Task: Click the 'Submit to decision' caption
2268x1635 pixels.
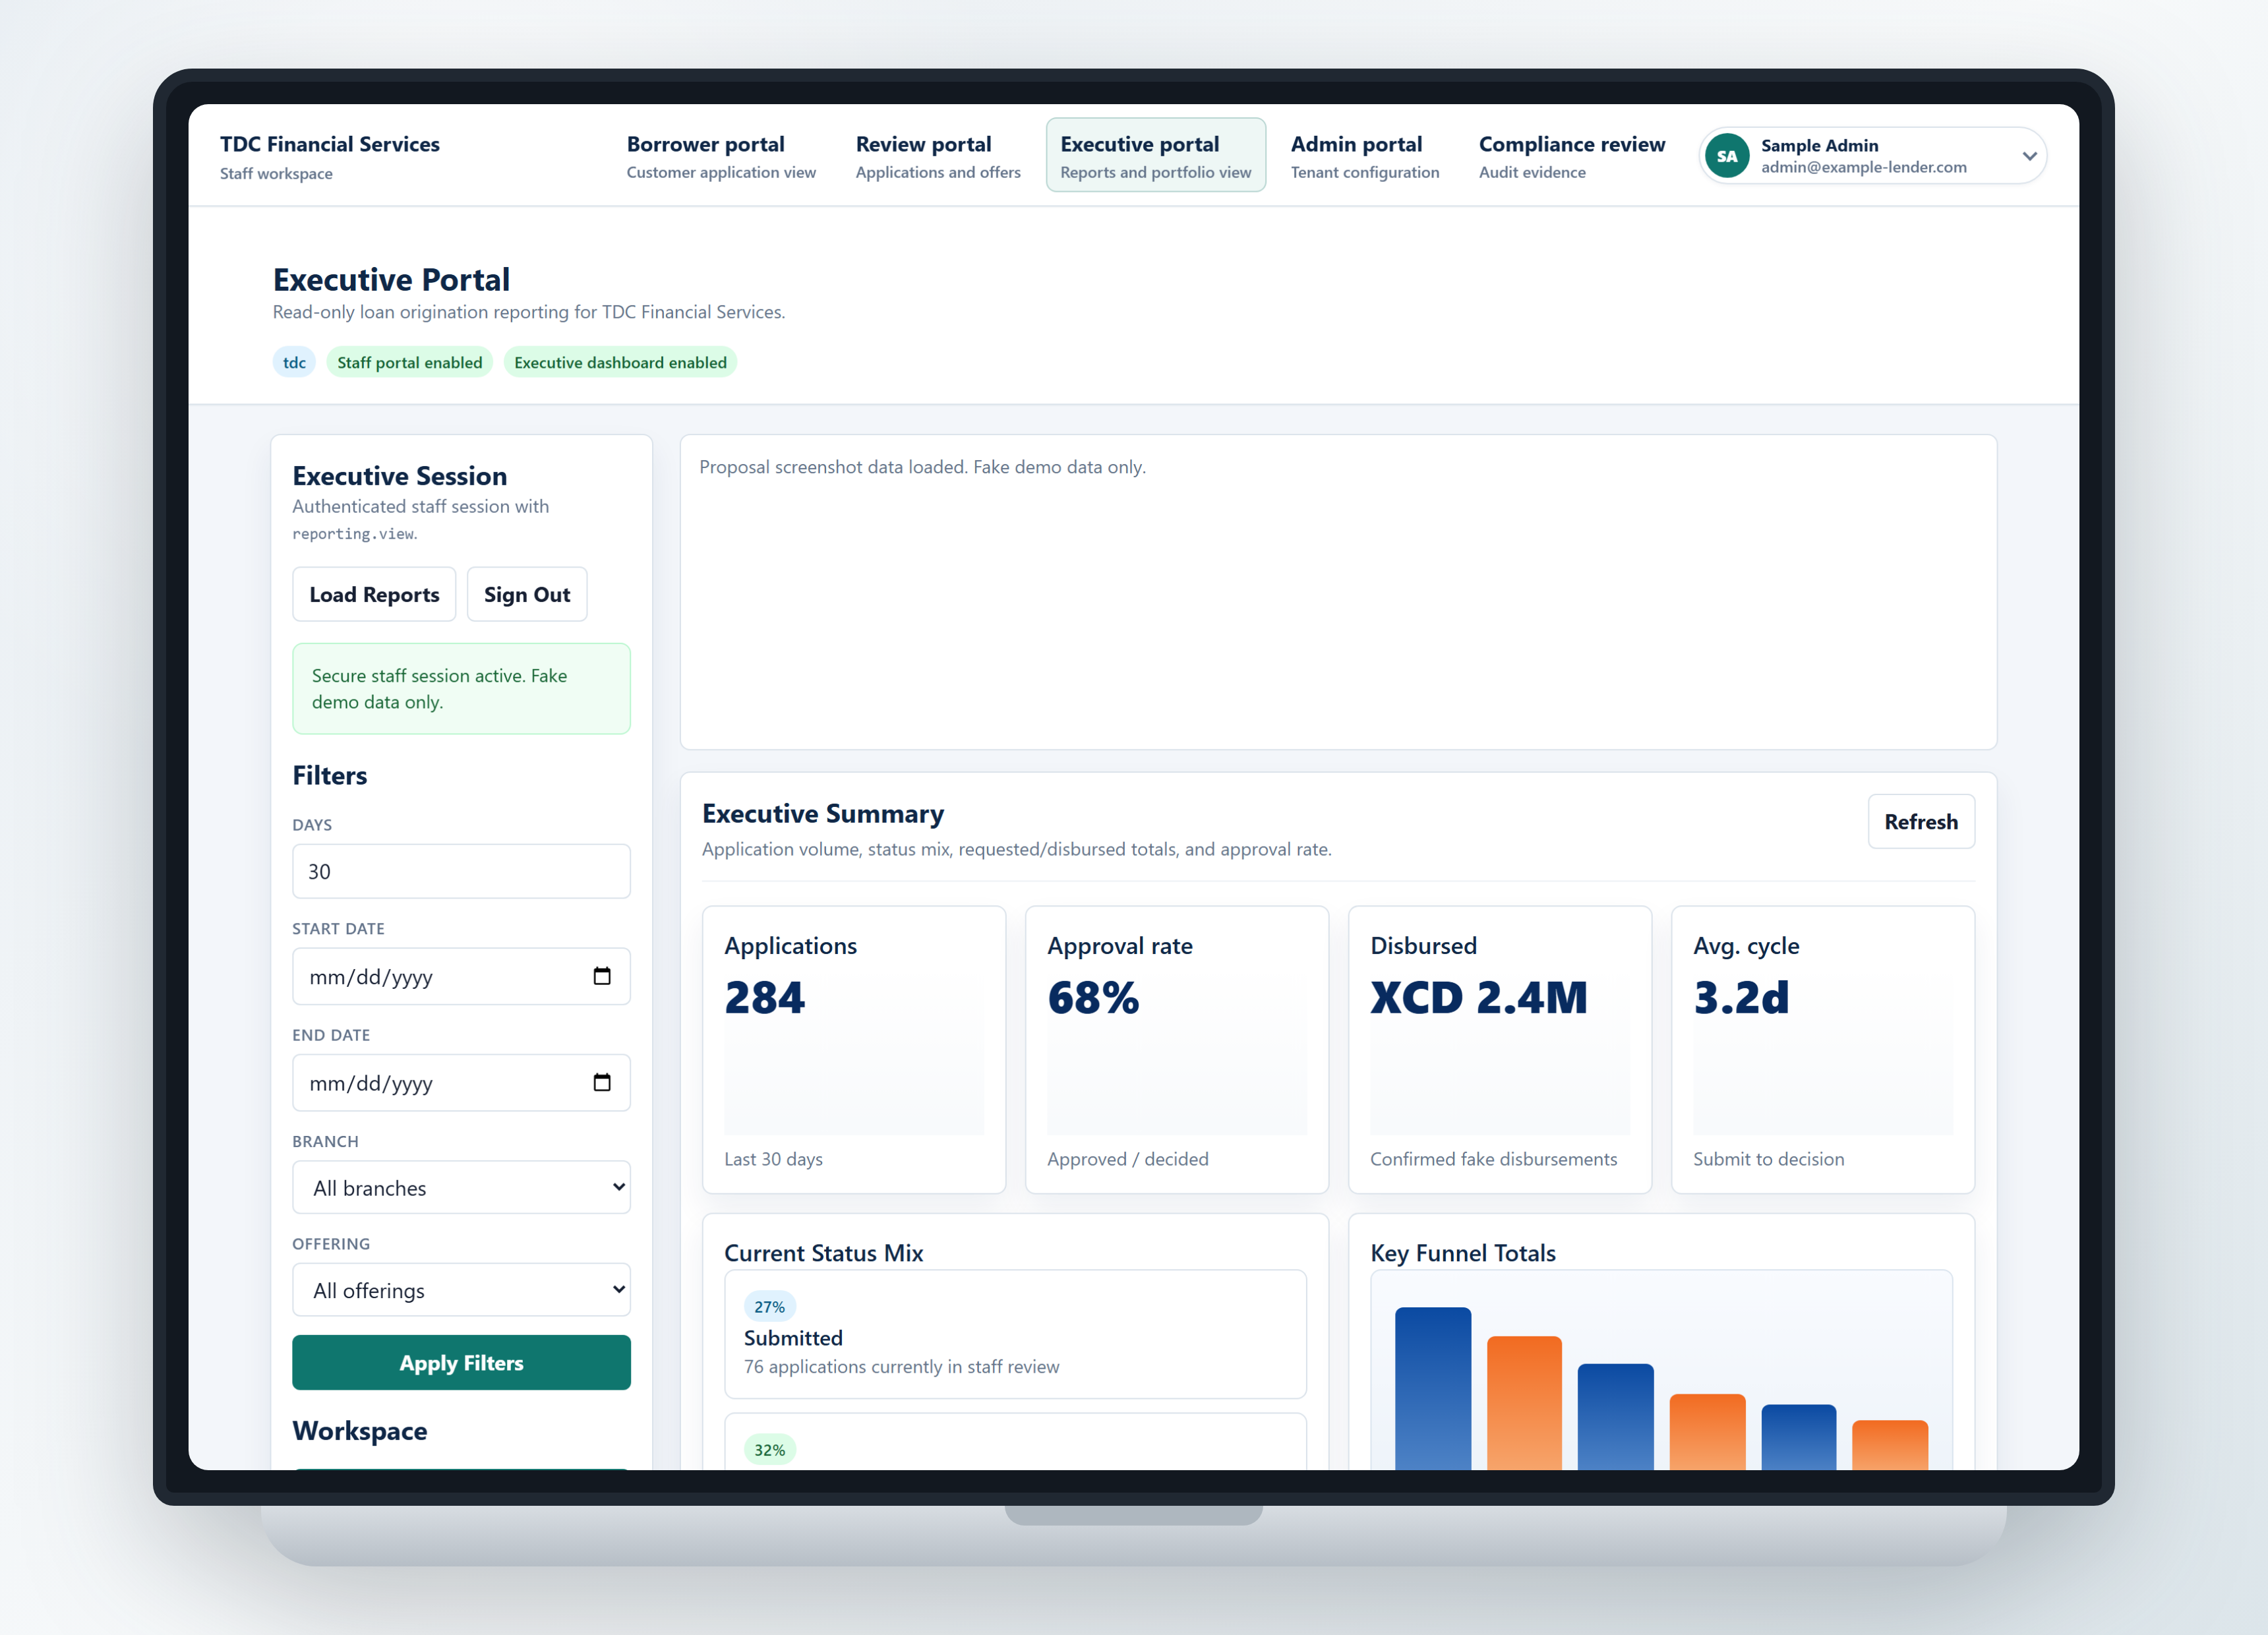Action: 1769,1159
